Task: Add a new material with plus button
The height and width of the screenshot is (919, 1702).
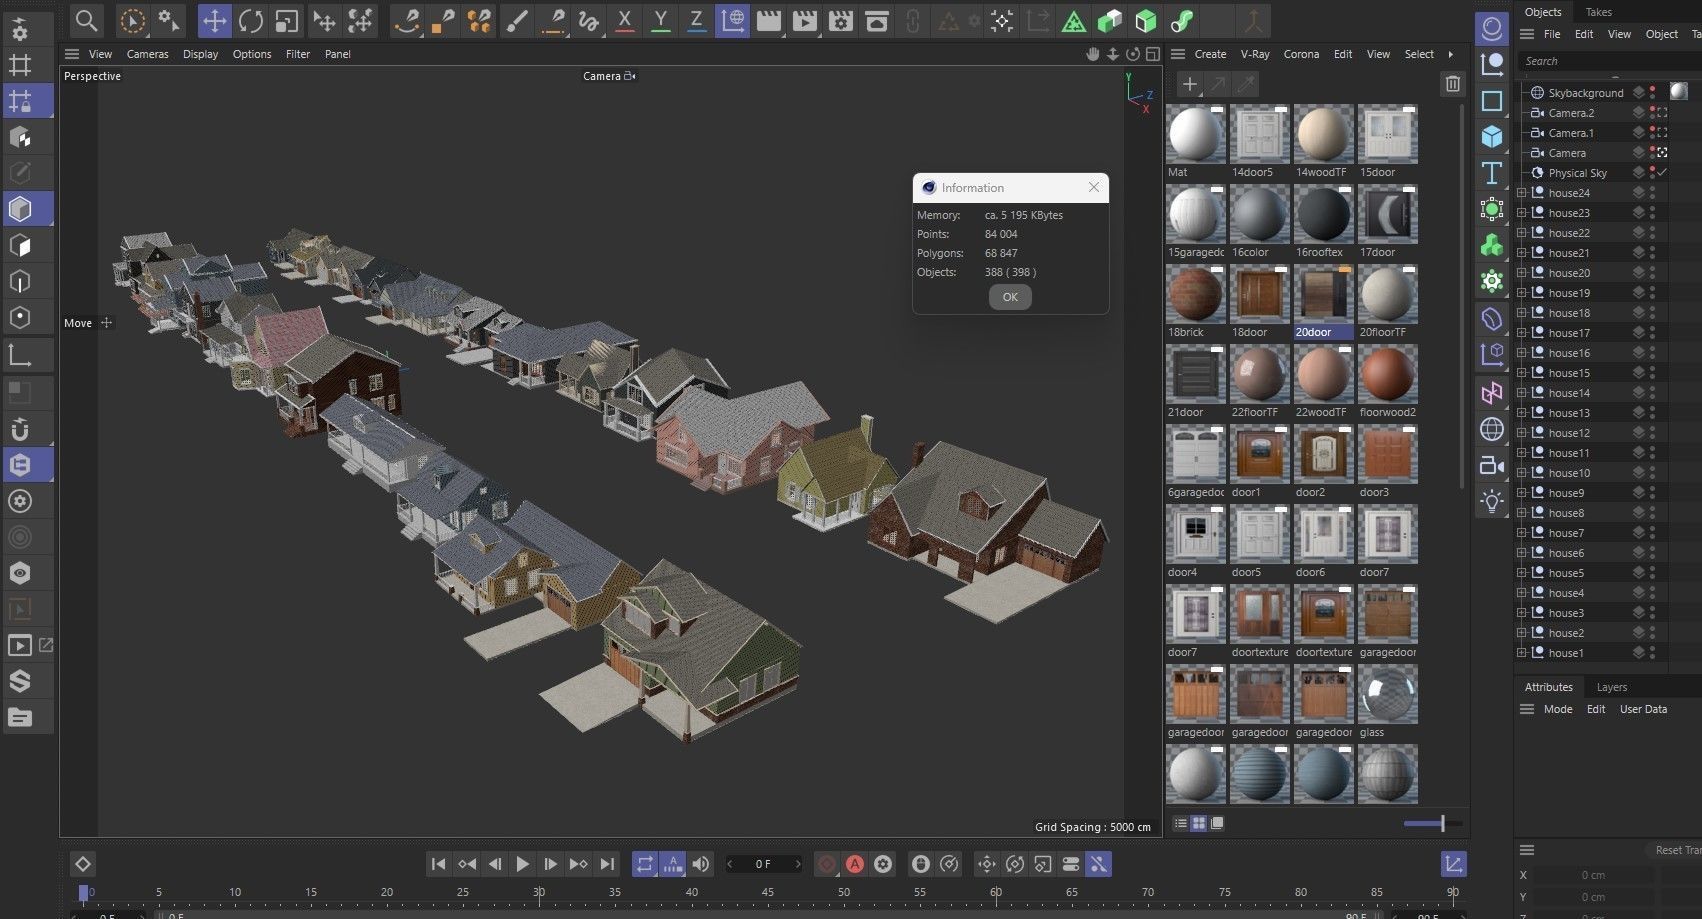Action: point(1189,84)
